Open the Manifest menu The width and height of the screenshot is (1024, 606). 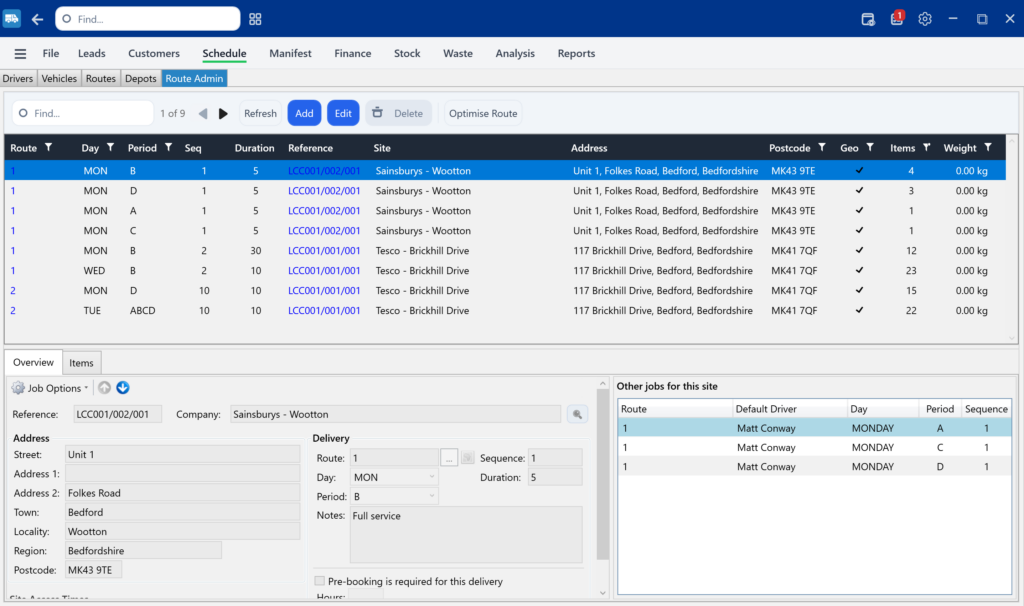pos(290,54)
